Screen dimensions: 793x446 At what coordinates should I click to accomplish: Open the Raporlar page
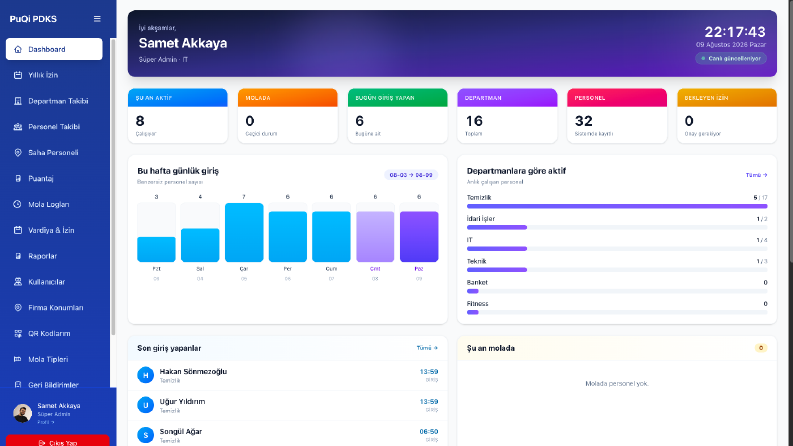click(54, 256)
